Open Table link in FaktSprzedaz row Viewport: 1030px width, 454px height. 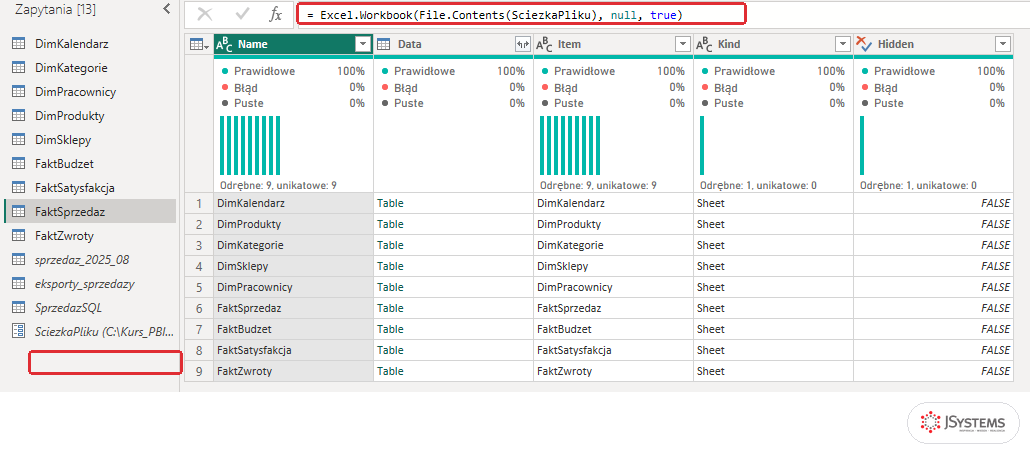(x=390, y=308)
